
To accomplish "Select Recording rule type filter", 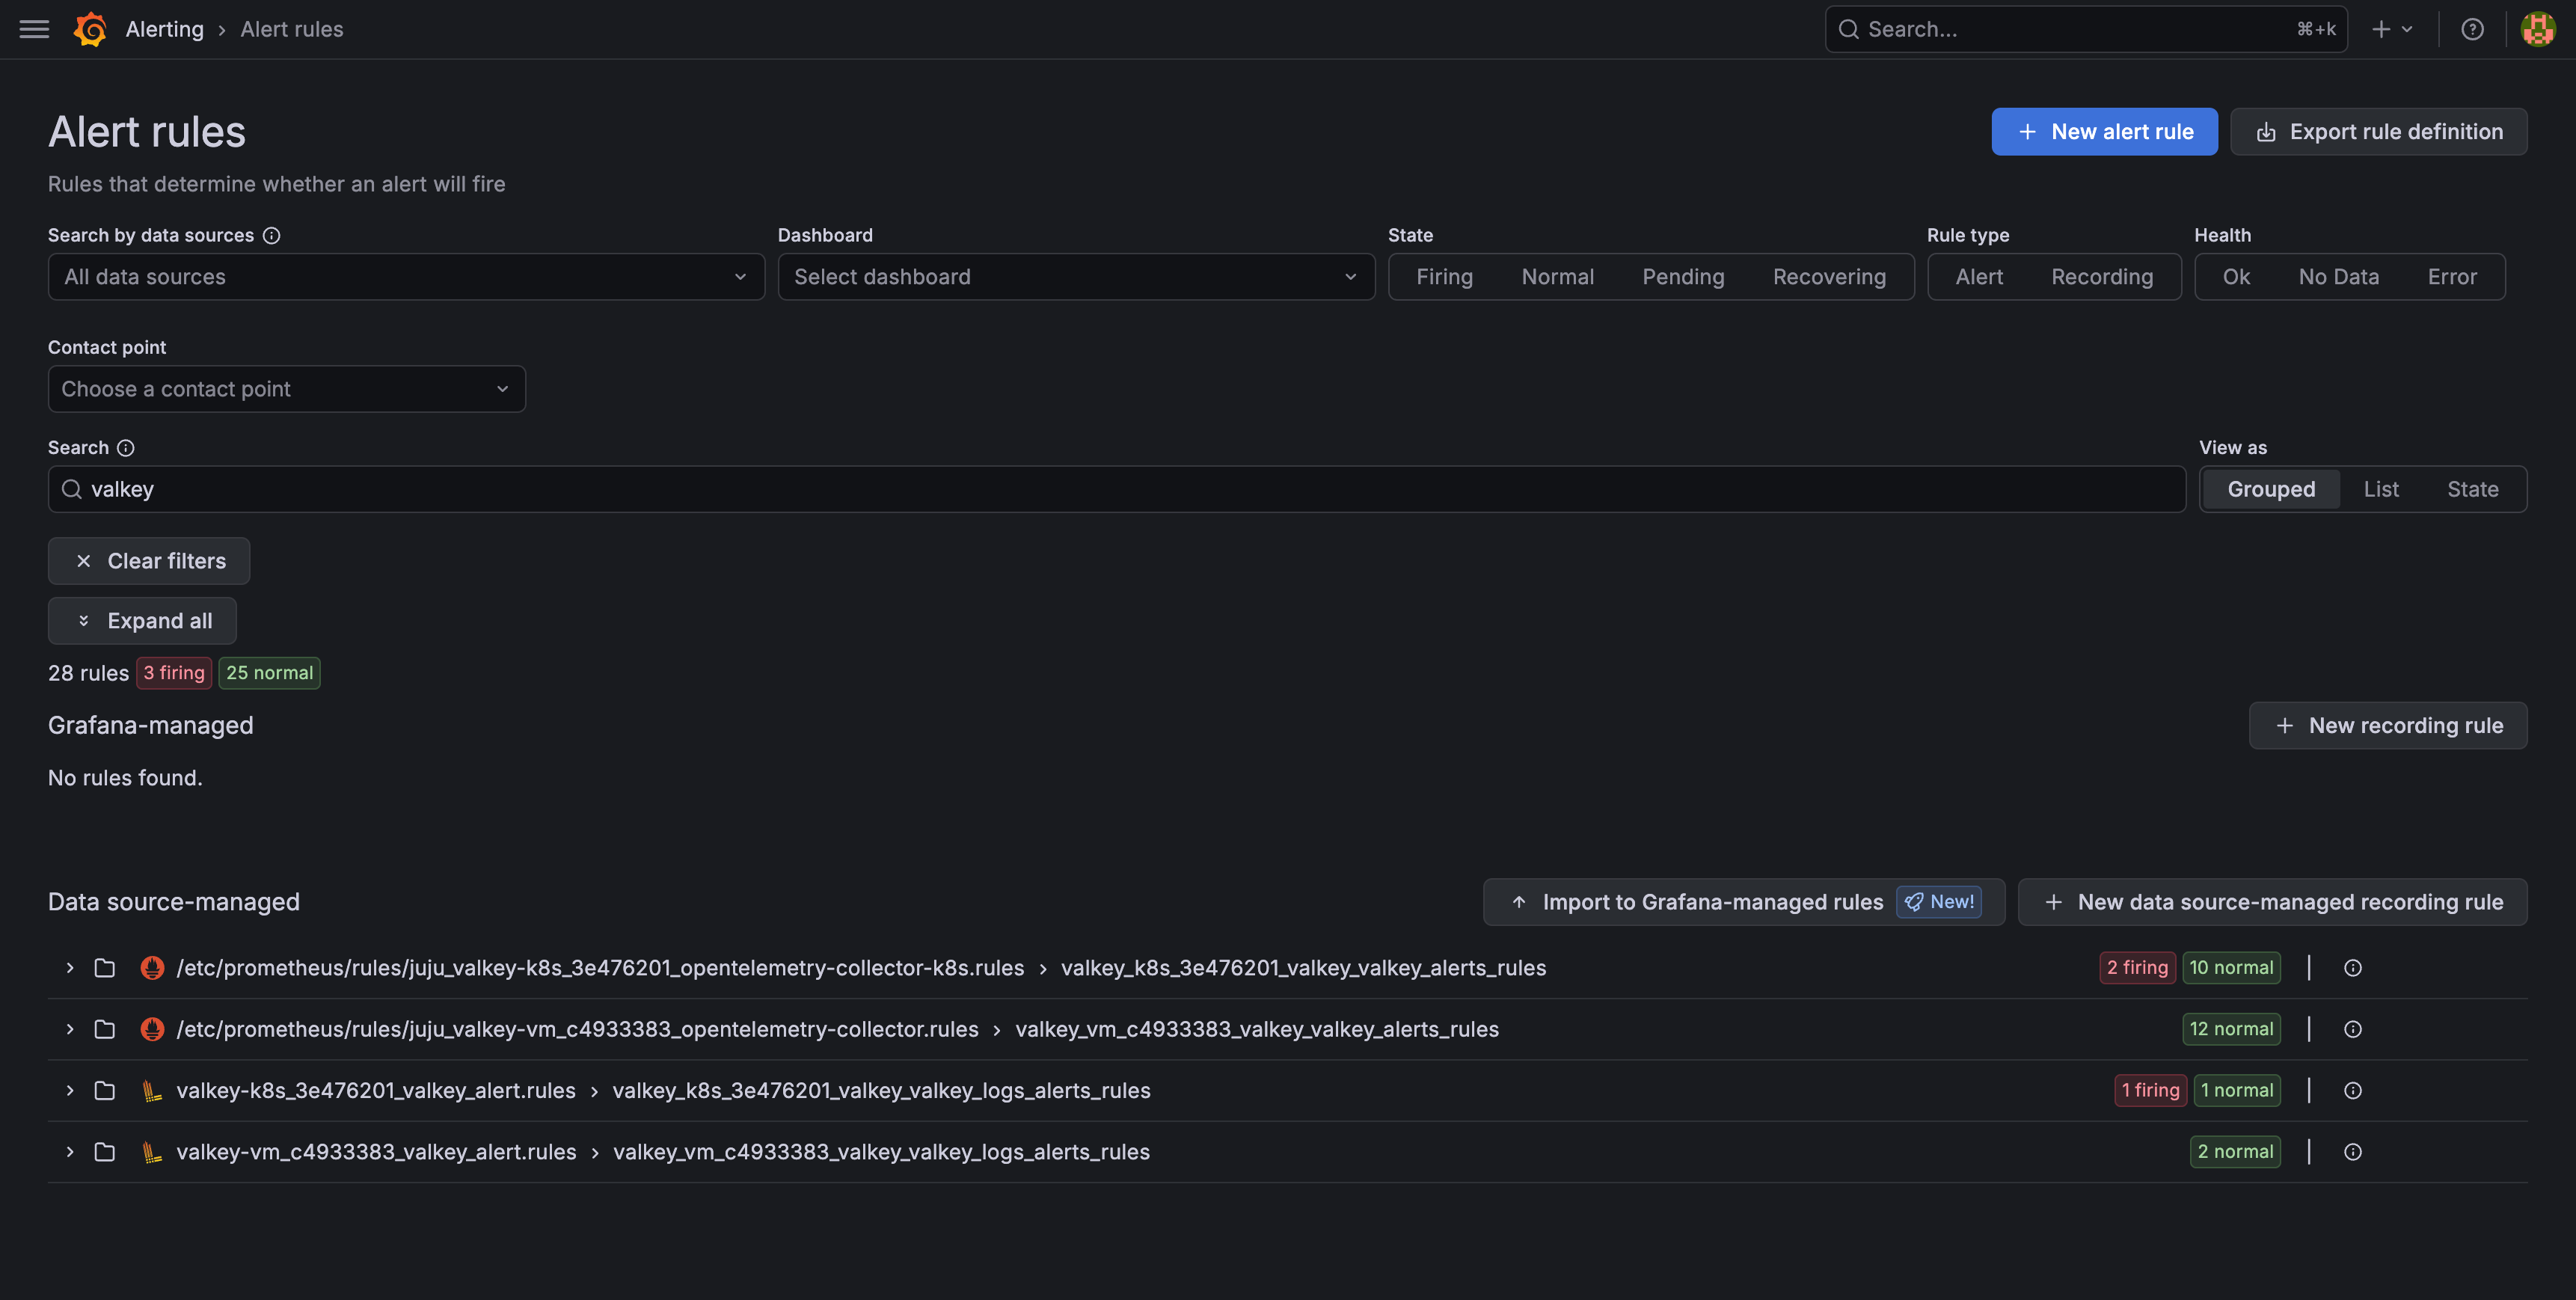I will [2102, 277].
